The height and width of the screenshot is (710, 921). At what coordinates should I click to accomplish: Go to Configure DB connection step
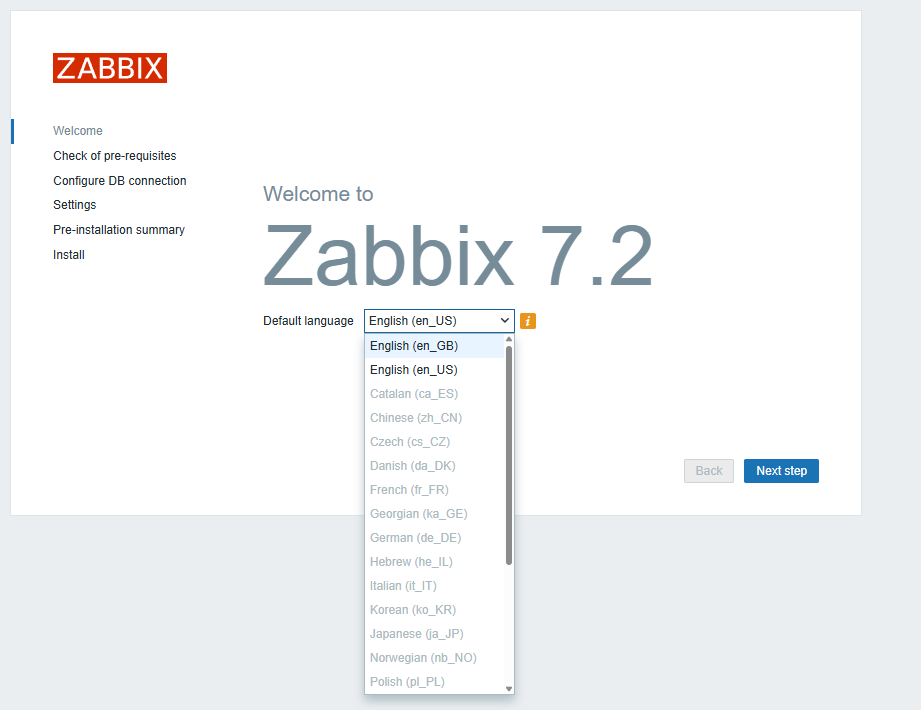(120, 181)
